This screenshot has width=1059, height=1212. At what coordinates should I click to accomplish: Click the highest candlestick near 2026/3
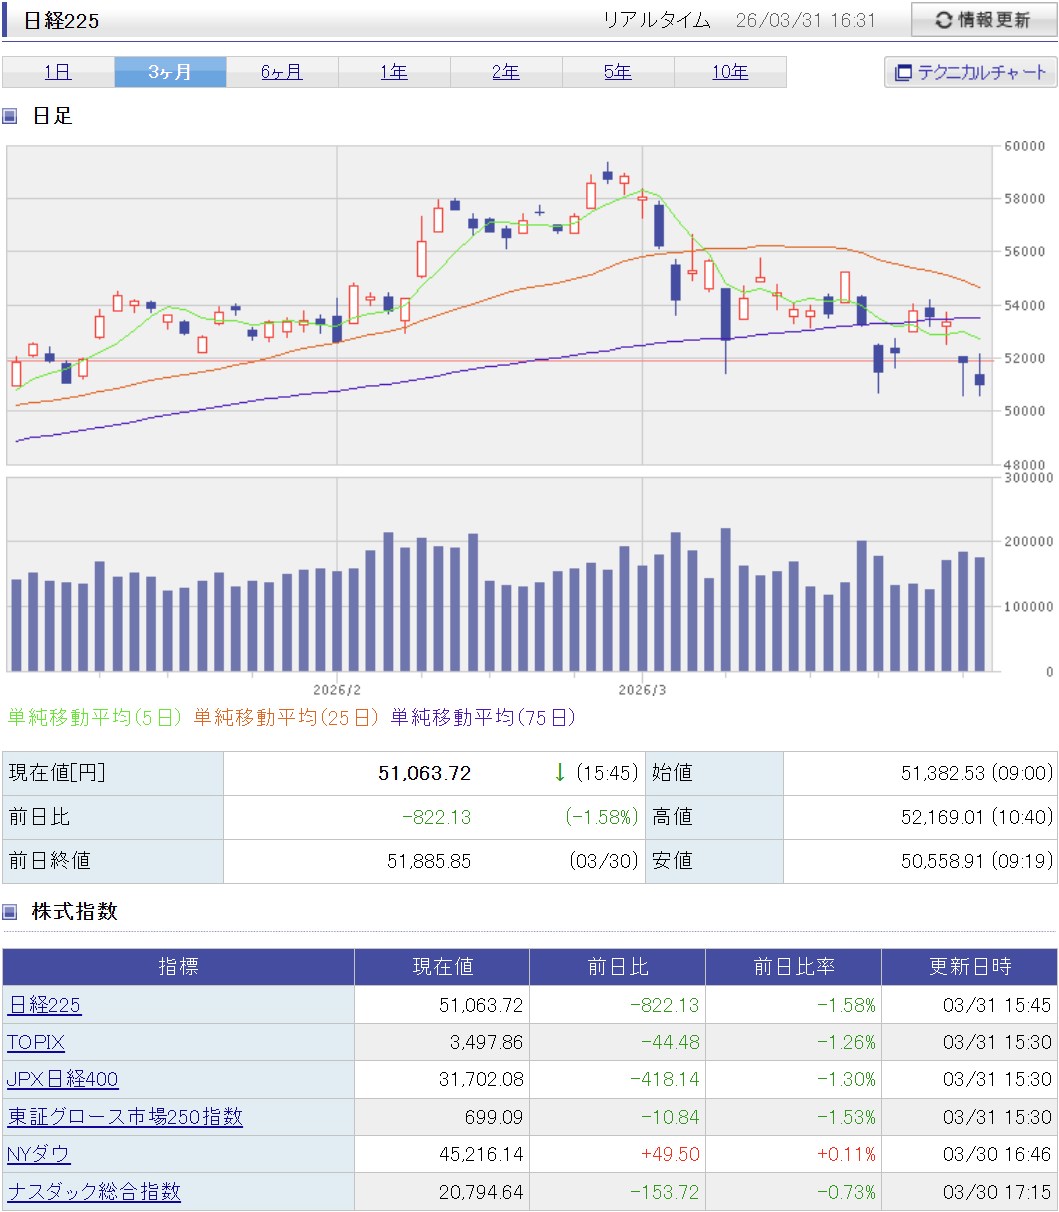click(x=607, y=175)
